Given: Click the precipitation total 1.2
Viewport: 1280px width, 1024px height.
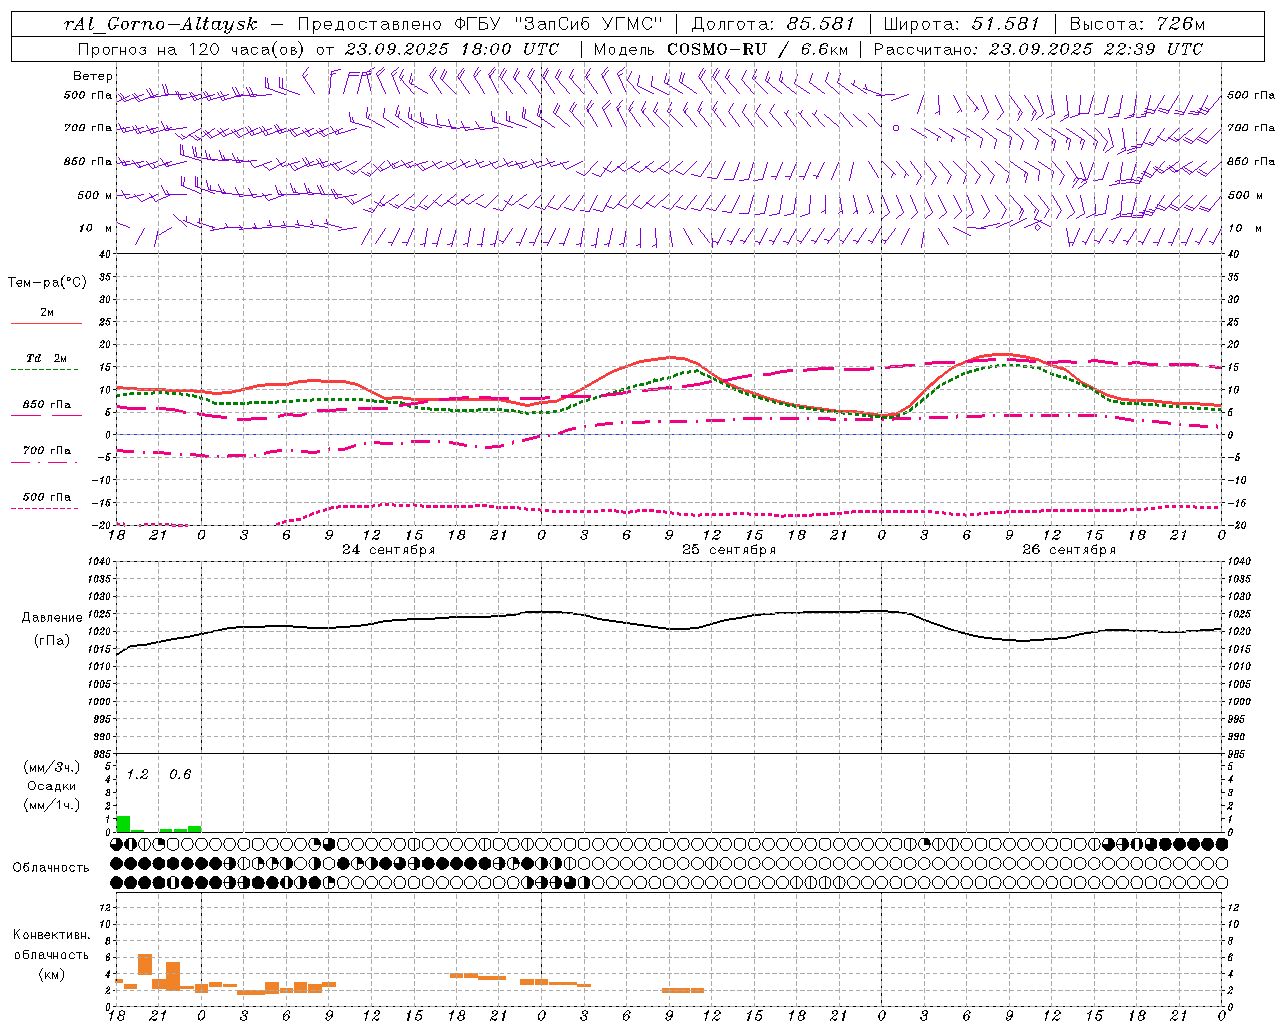Looking at the screenshot, I should 137,775.
